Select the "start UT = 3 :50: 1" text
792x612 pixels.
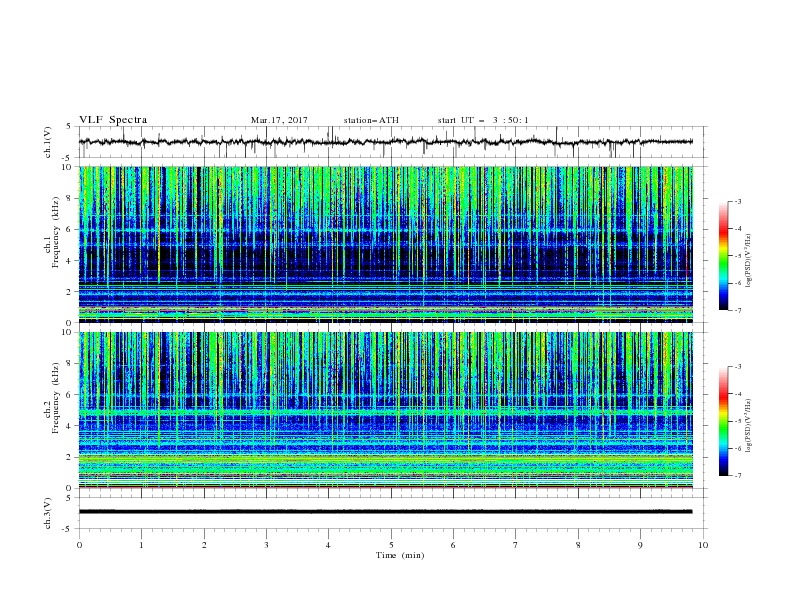point(482,120)
